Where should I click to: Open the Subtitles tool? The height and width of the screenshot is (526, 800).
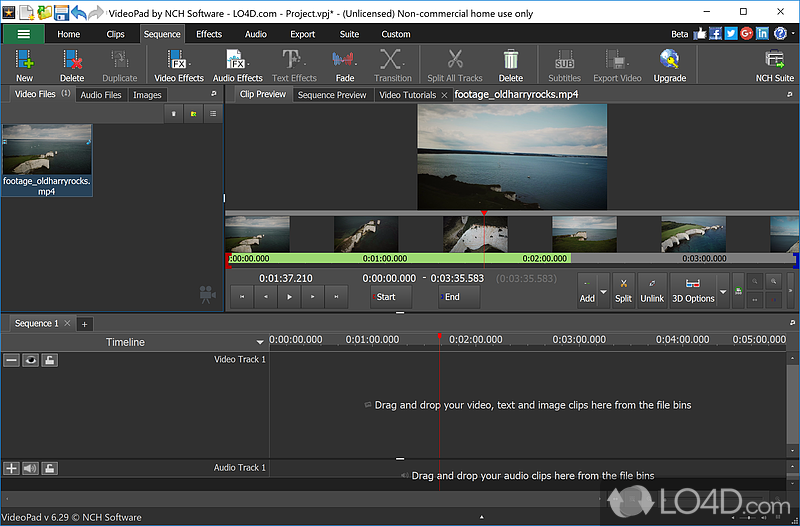pos(564,65)
